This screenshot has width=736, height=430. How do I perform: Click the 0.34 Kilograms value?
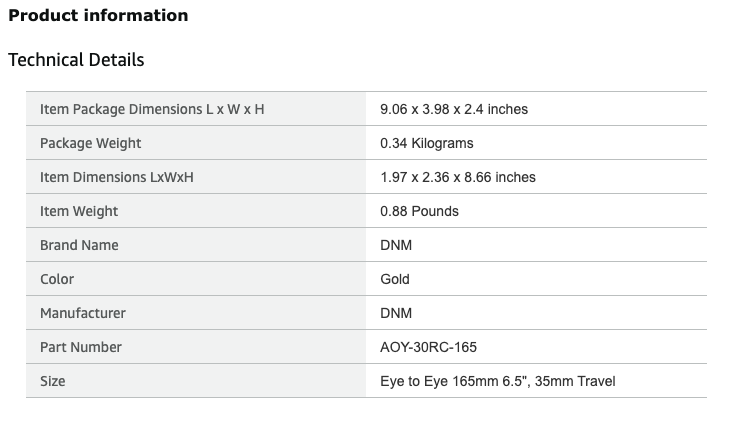427,143
